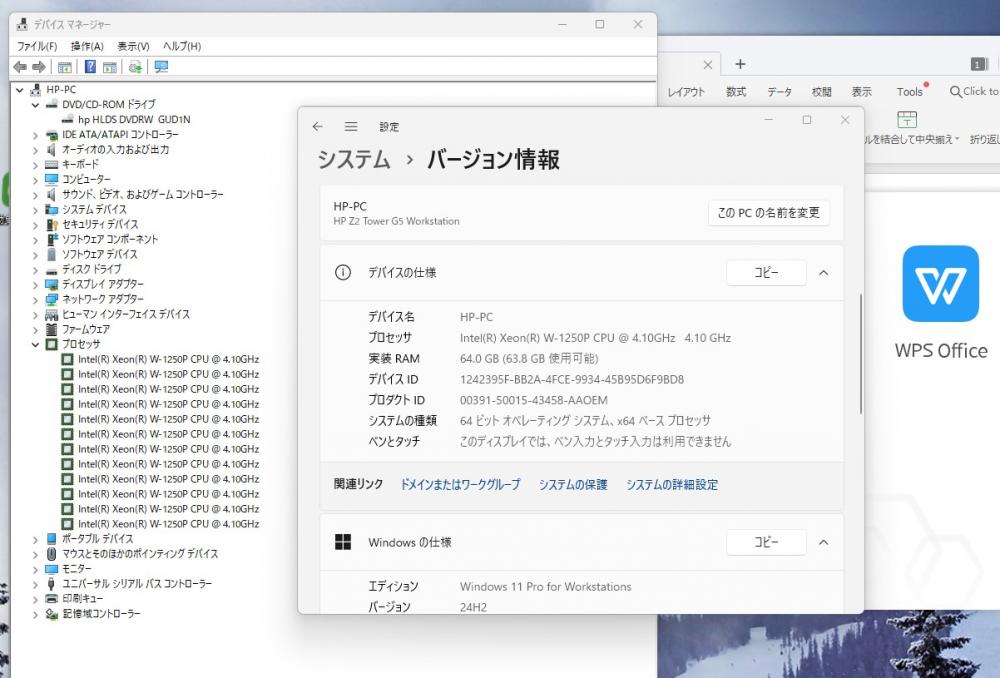1000x678 pixels.
Task: Click the key icon beside セキュリティ デバイス
Action: [52, 224]
